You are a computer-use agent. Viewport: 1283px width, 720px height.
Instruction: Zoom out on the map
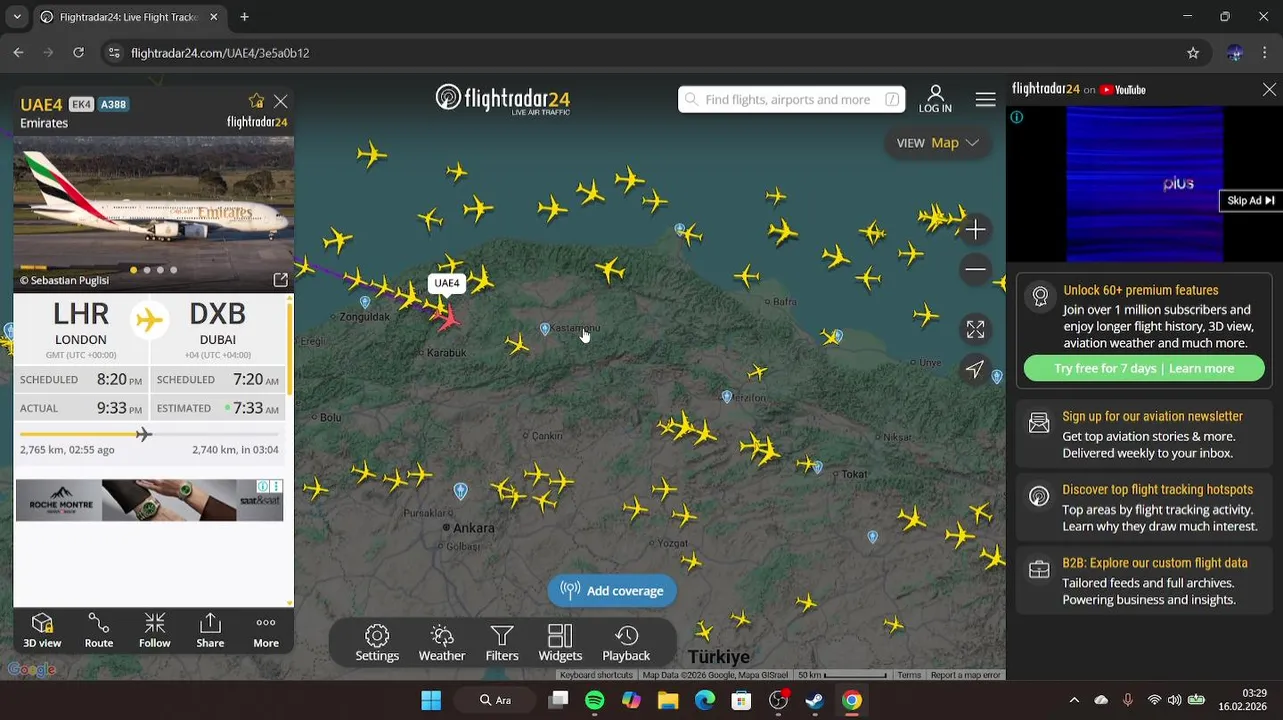(975, 269)
